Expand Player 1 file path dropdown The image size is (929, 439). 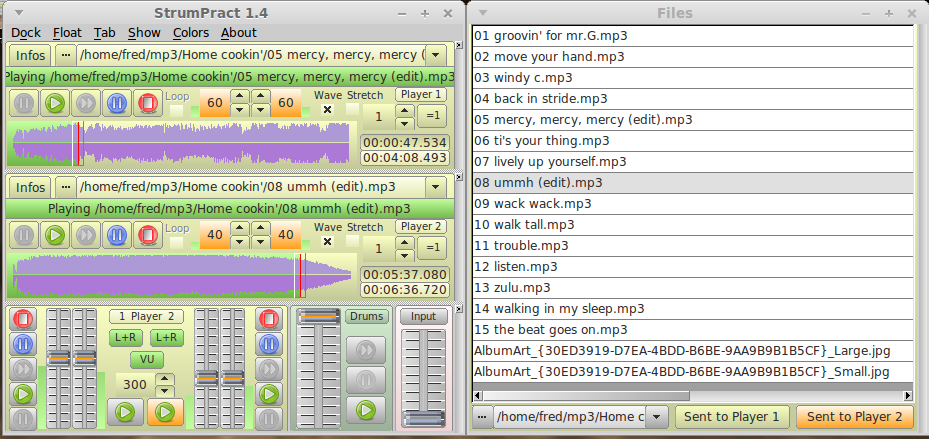pyautogui.click(x=435, y=55)
